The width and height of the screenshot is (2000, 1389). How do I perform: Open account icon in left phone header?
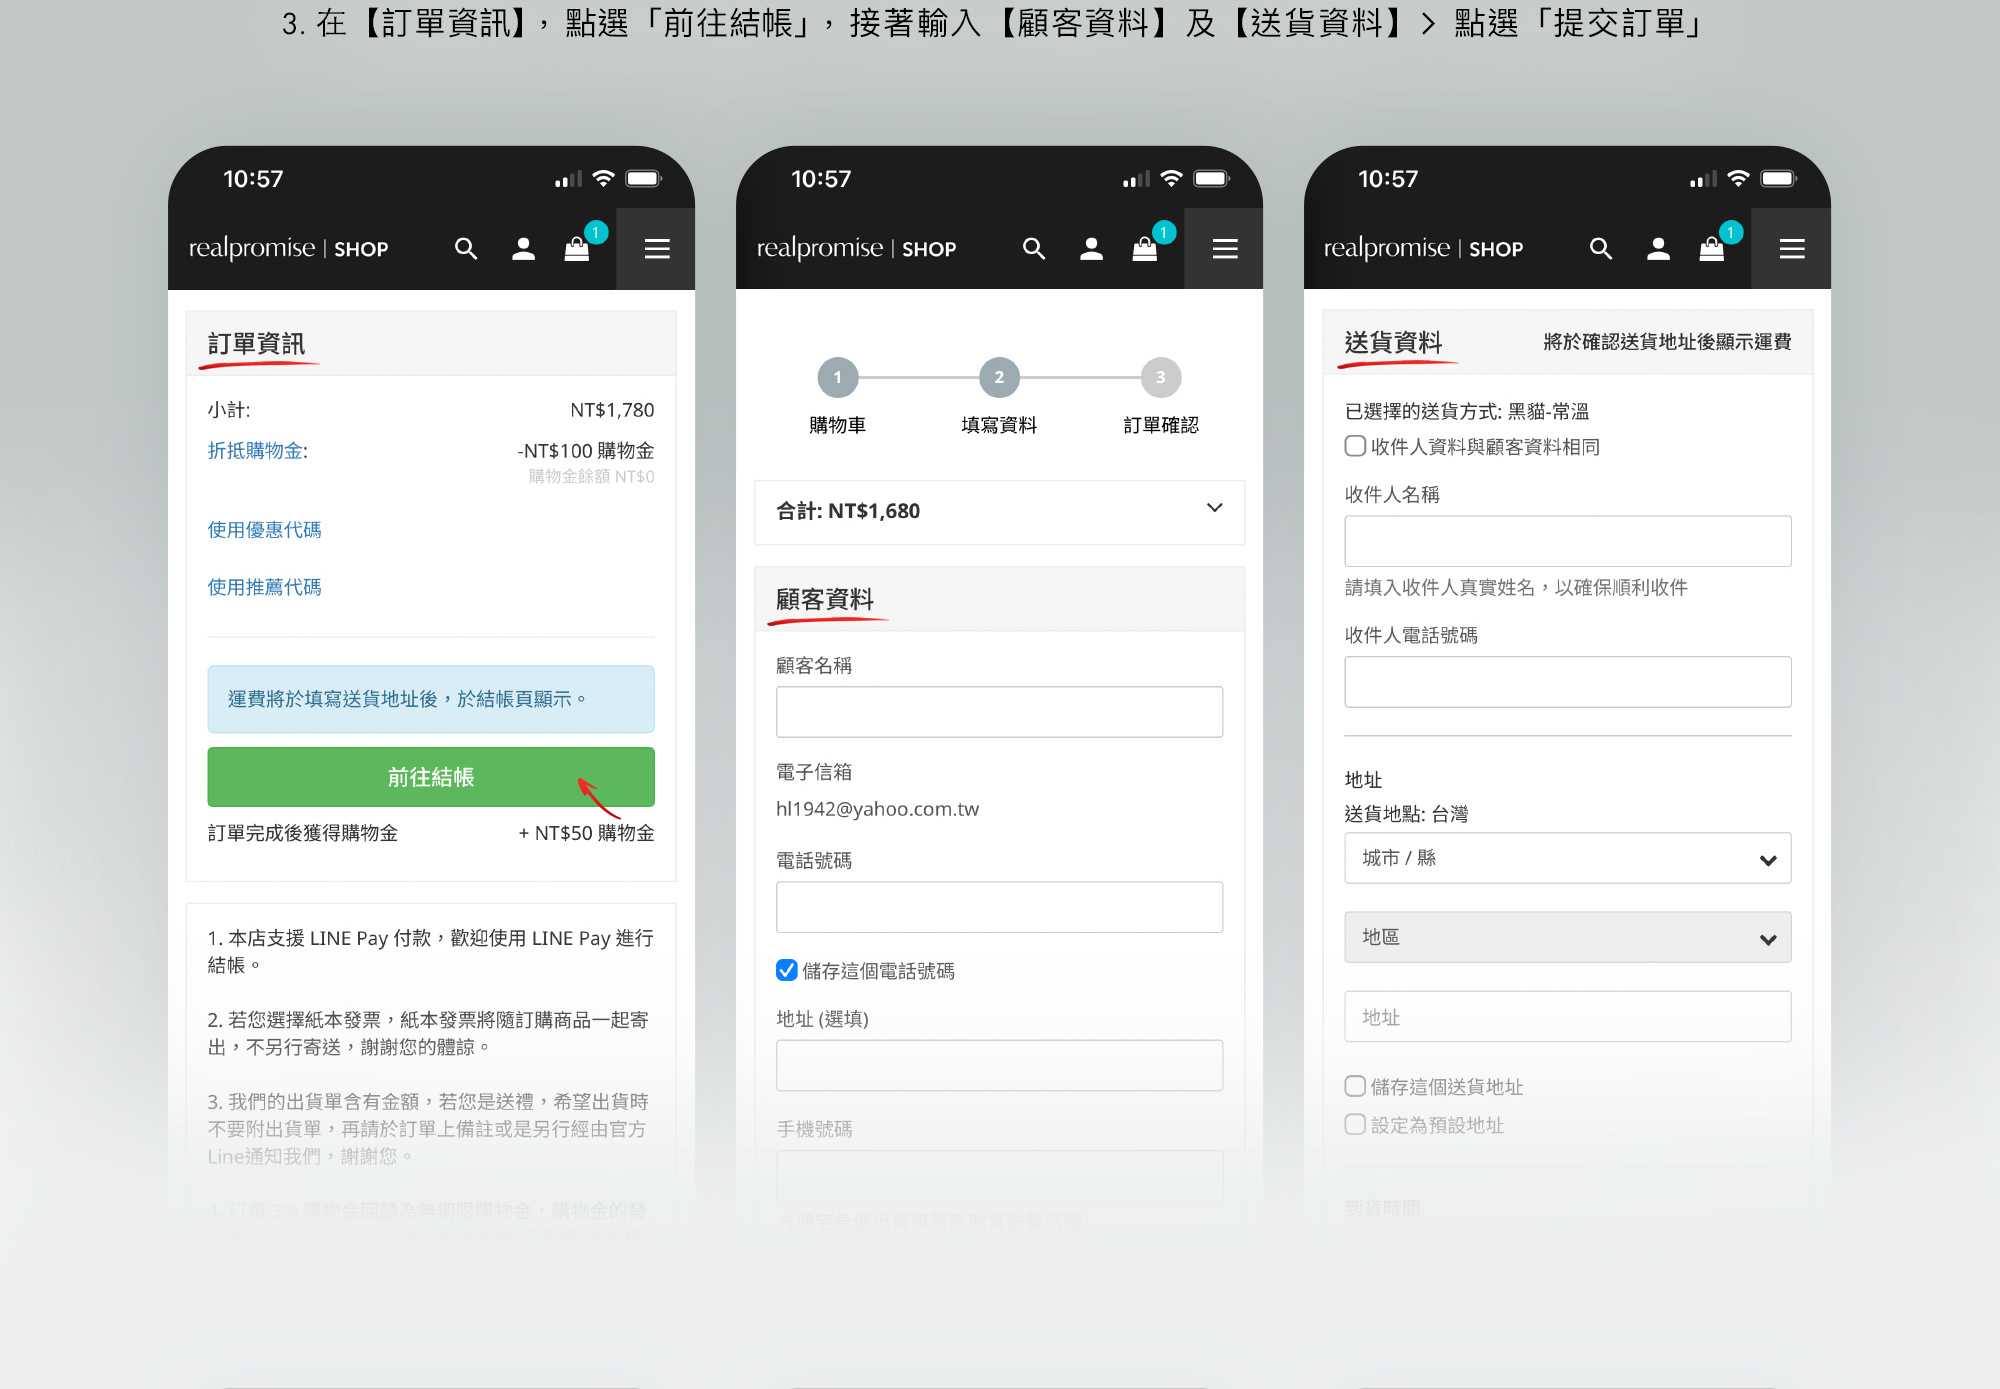pos(523,249)
